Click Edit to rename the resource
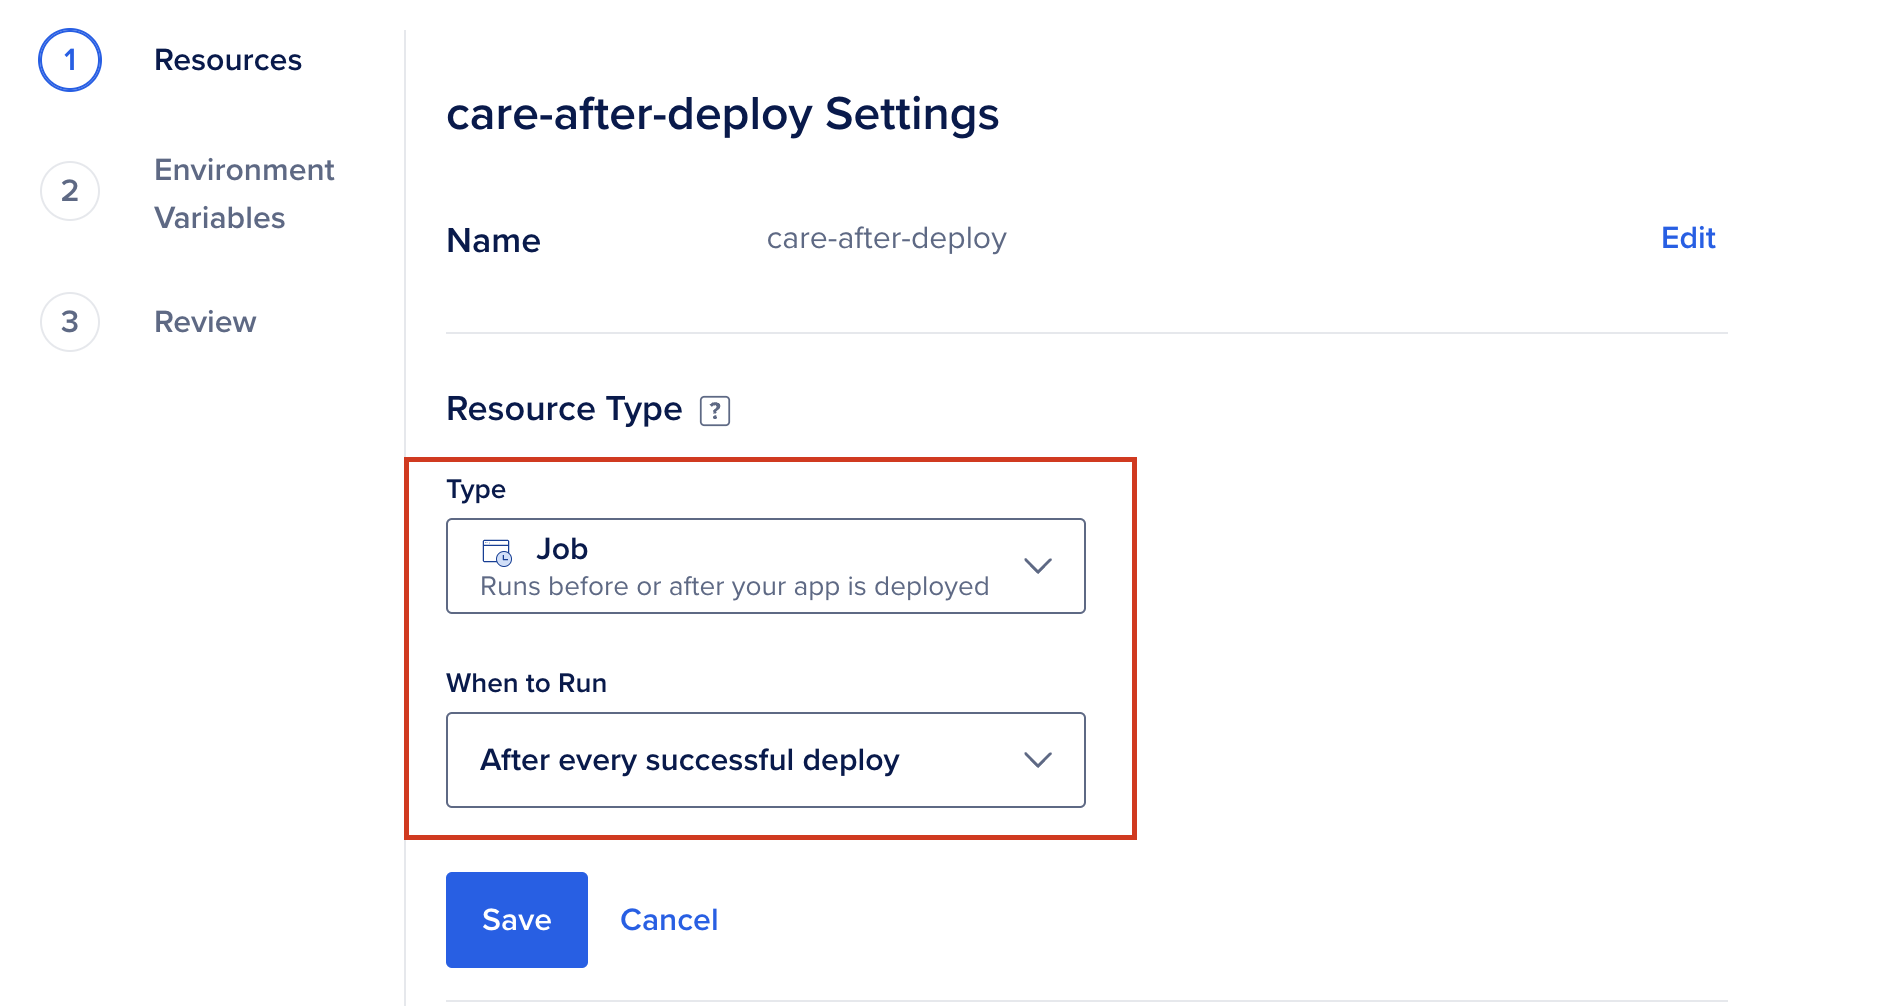Viewport: 1888px width, 1006px height. [1687, 238]
